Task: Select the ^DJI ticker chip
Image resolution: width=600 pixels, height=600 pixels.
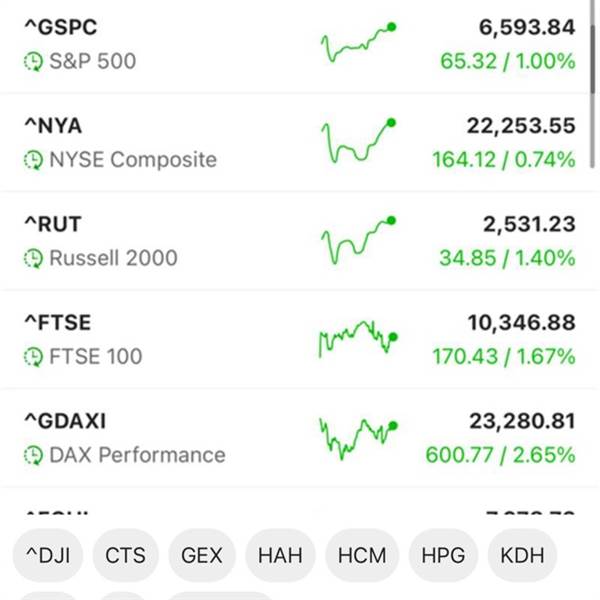Action: [46, 556]
